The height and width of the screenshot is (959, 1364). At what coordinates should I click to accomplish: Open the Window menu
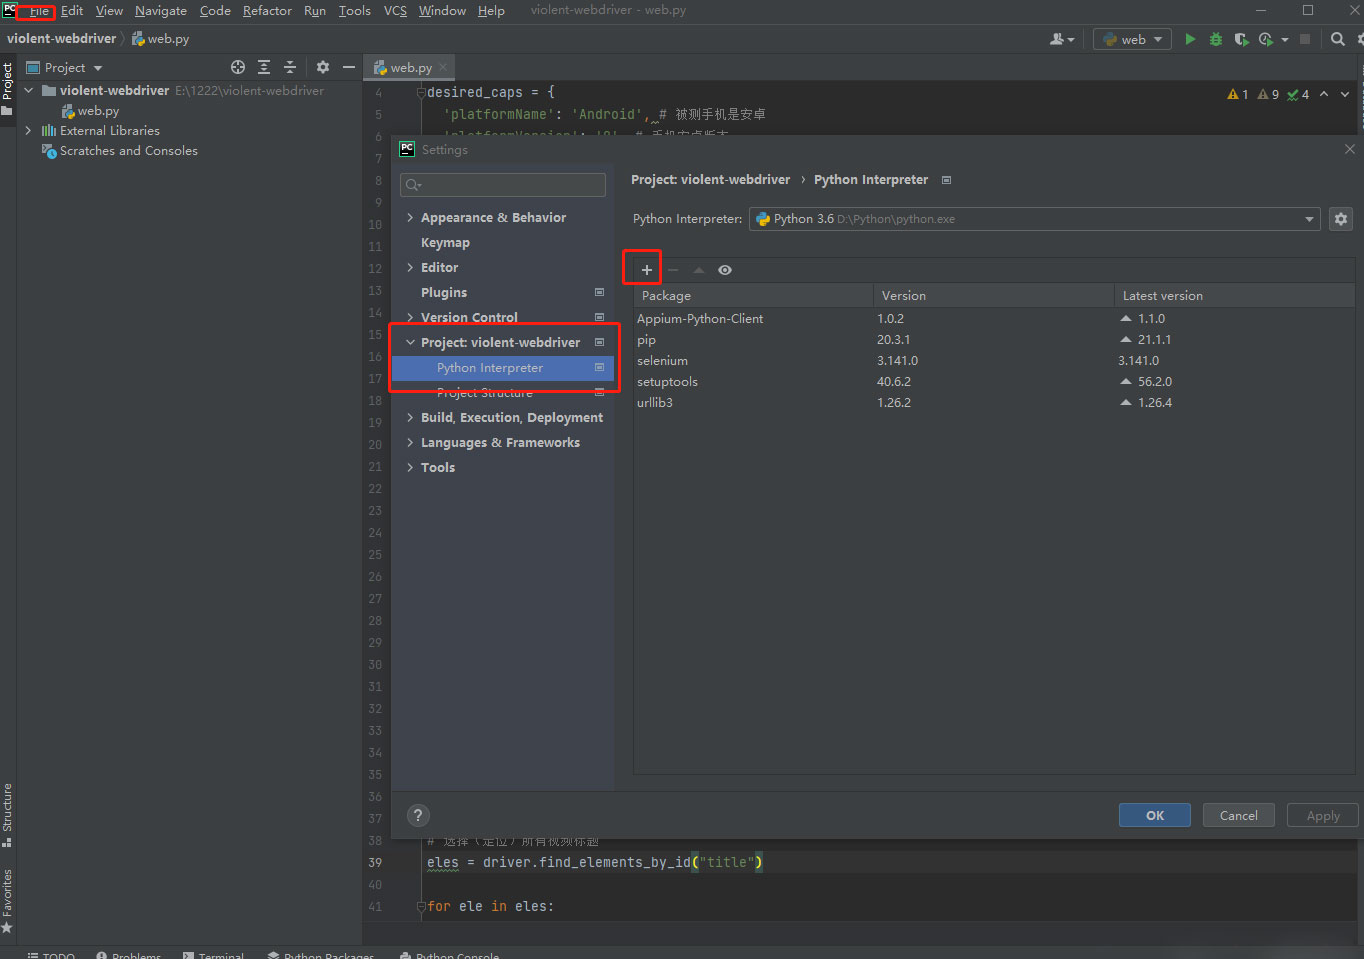coord(442,11)
